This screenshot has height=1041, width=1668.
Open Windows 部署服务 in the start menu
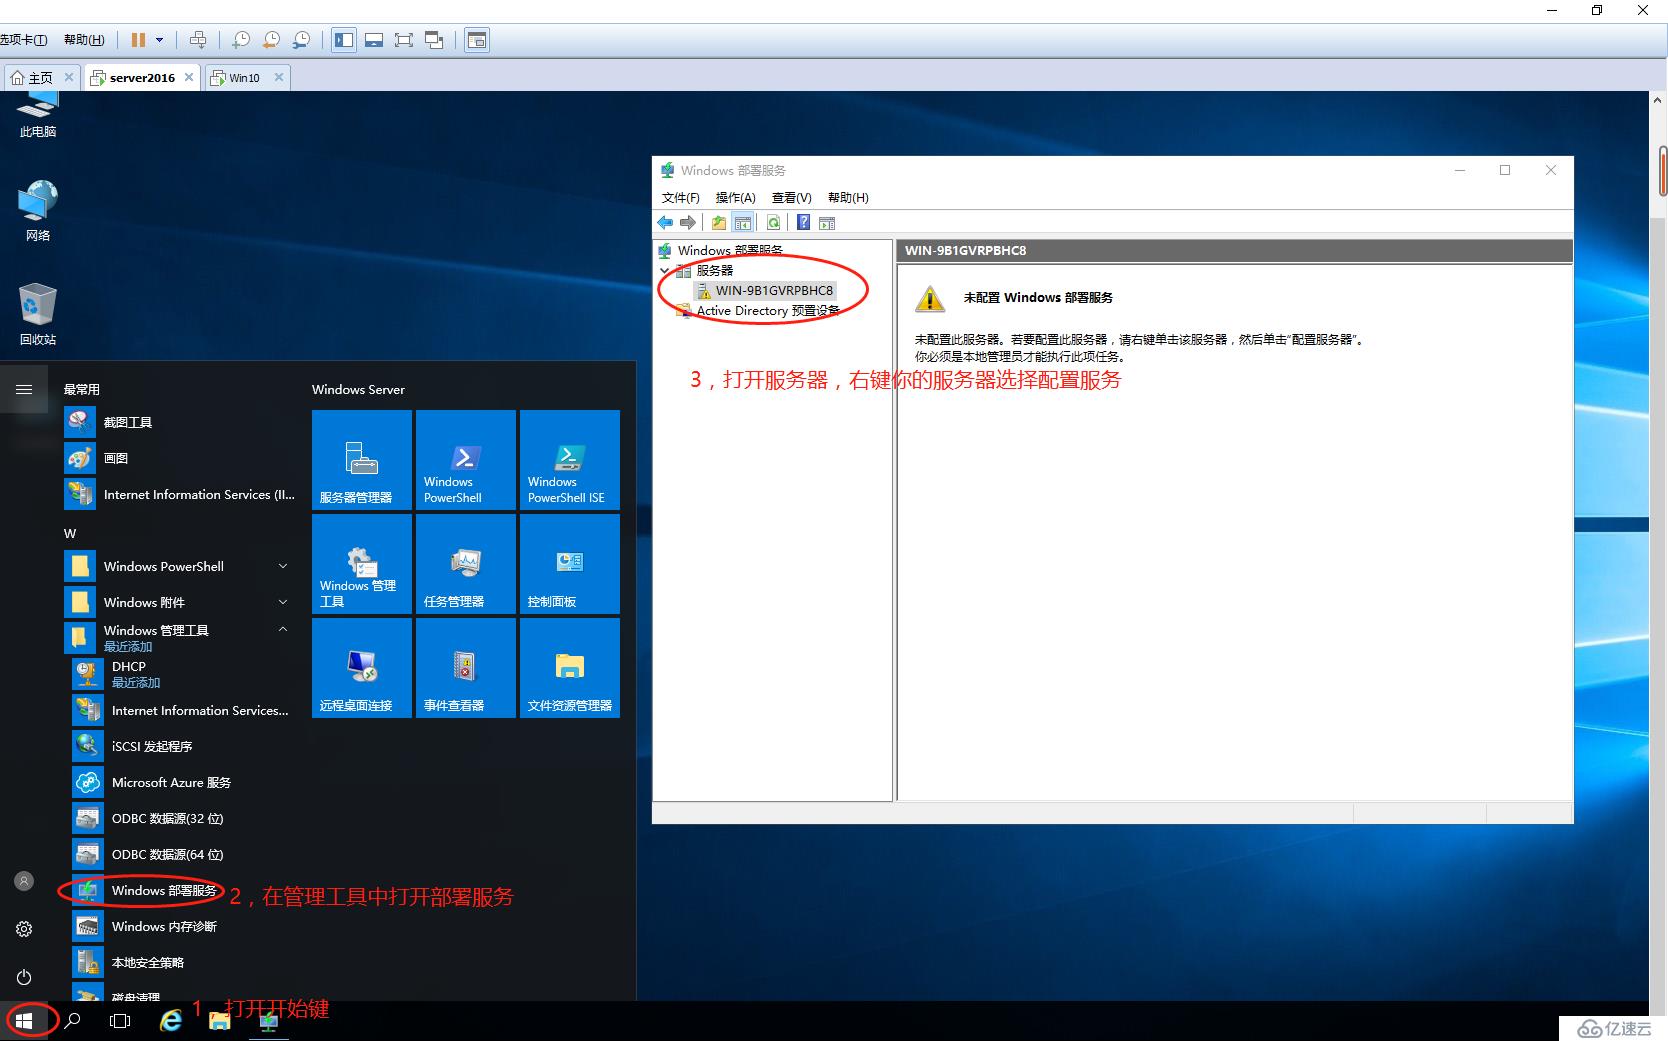tap(182, 890)
